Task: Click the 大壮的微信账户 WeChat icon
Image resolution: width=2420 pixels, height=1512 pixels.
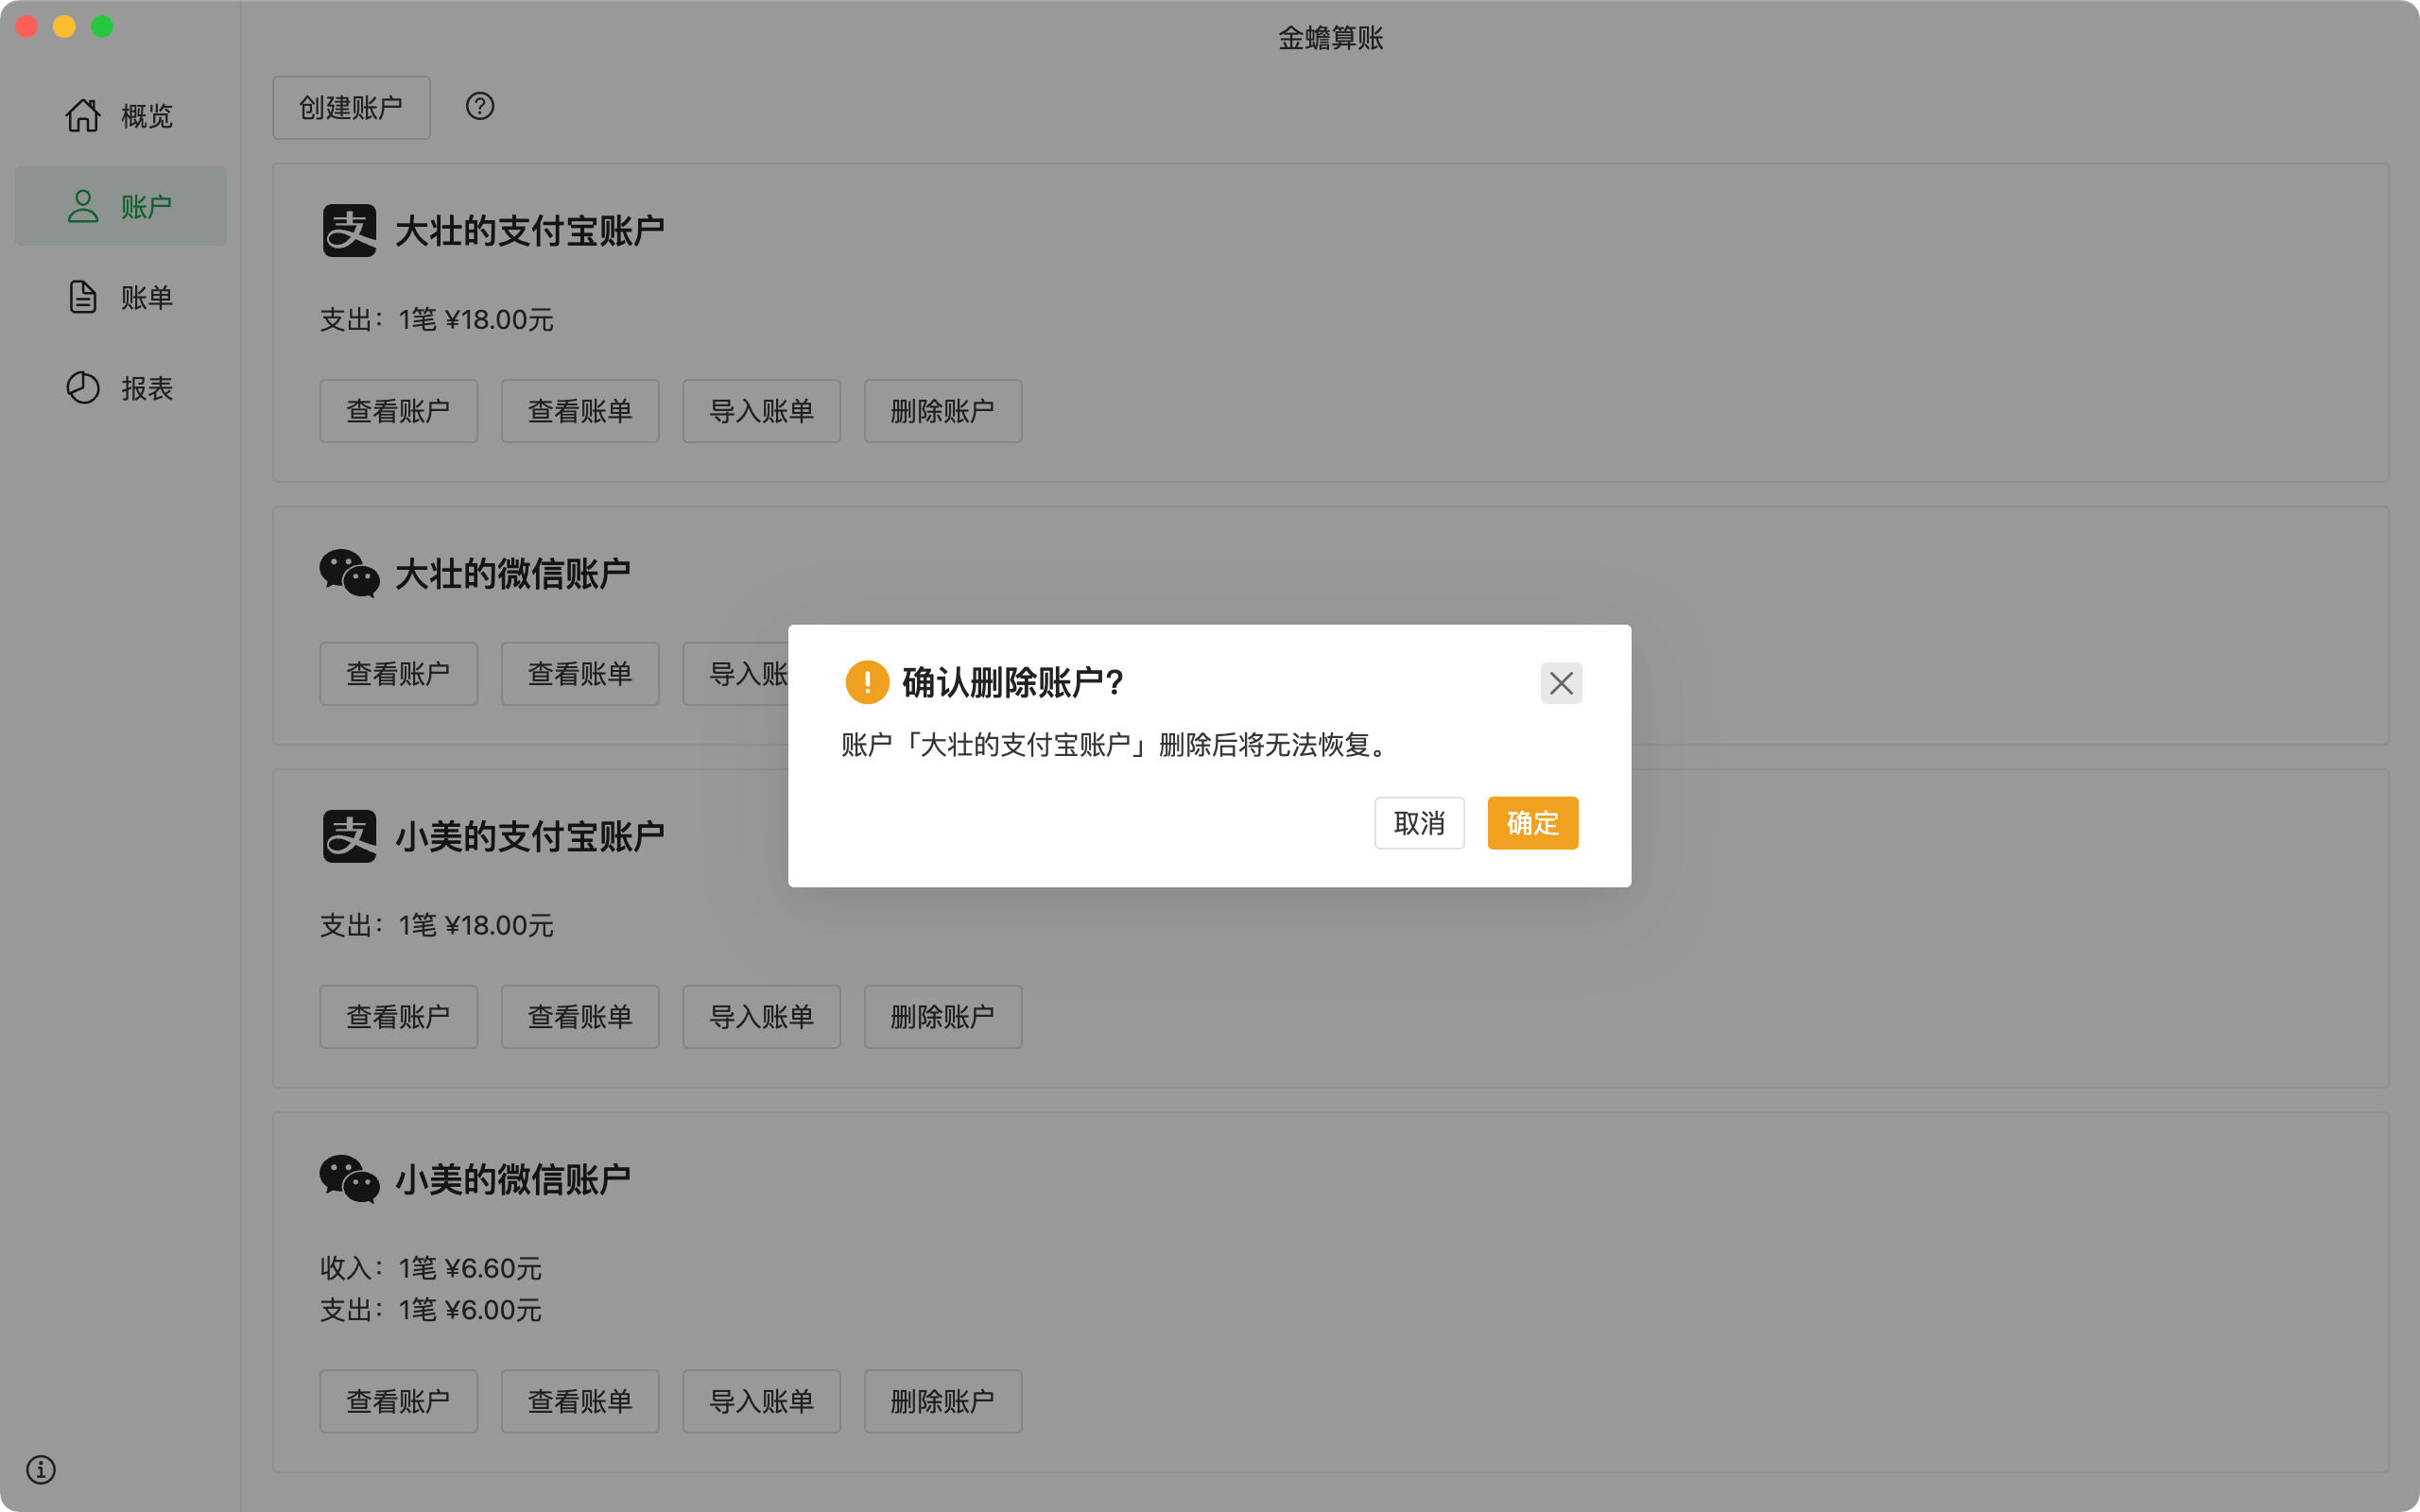Action: pyautogui.click(x=349, y=573)
